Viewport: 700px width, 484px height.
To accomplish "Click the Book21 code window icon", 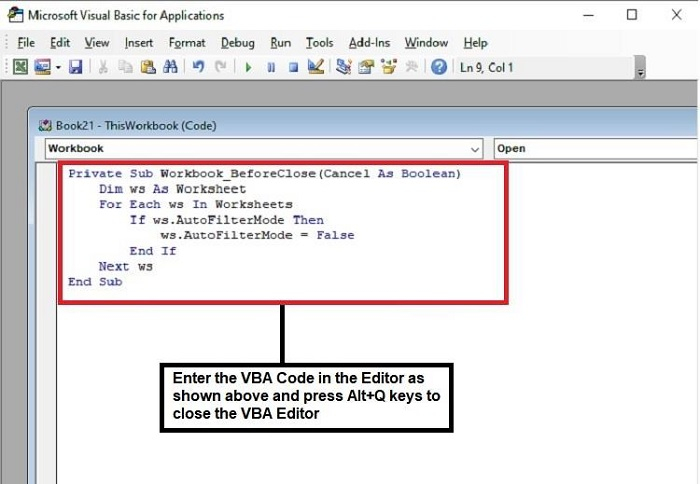I will pyautogui.click(x=45, y=125).
